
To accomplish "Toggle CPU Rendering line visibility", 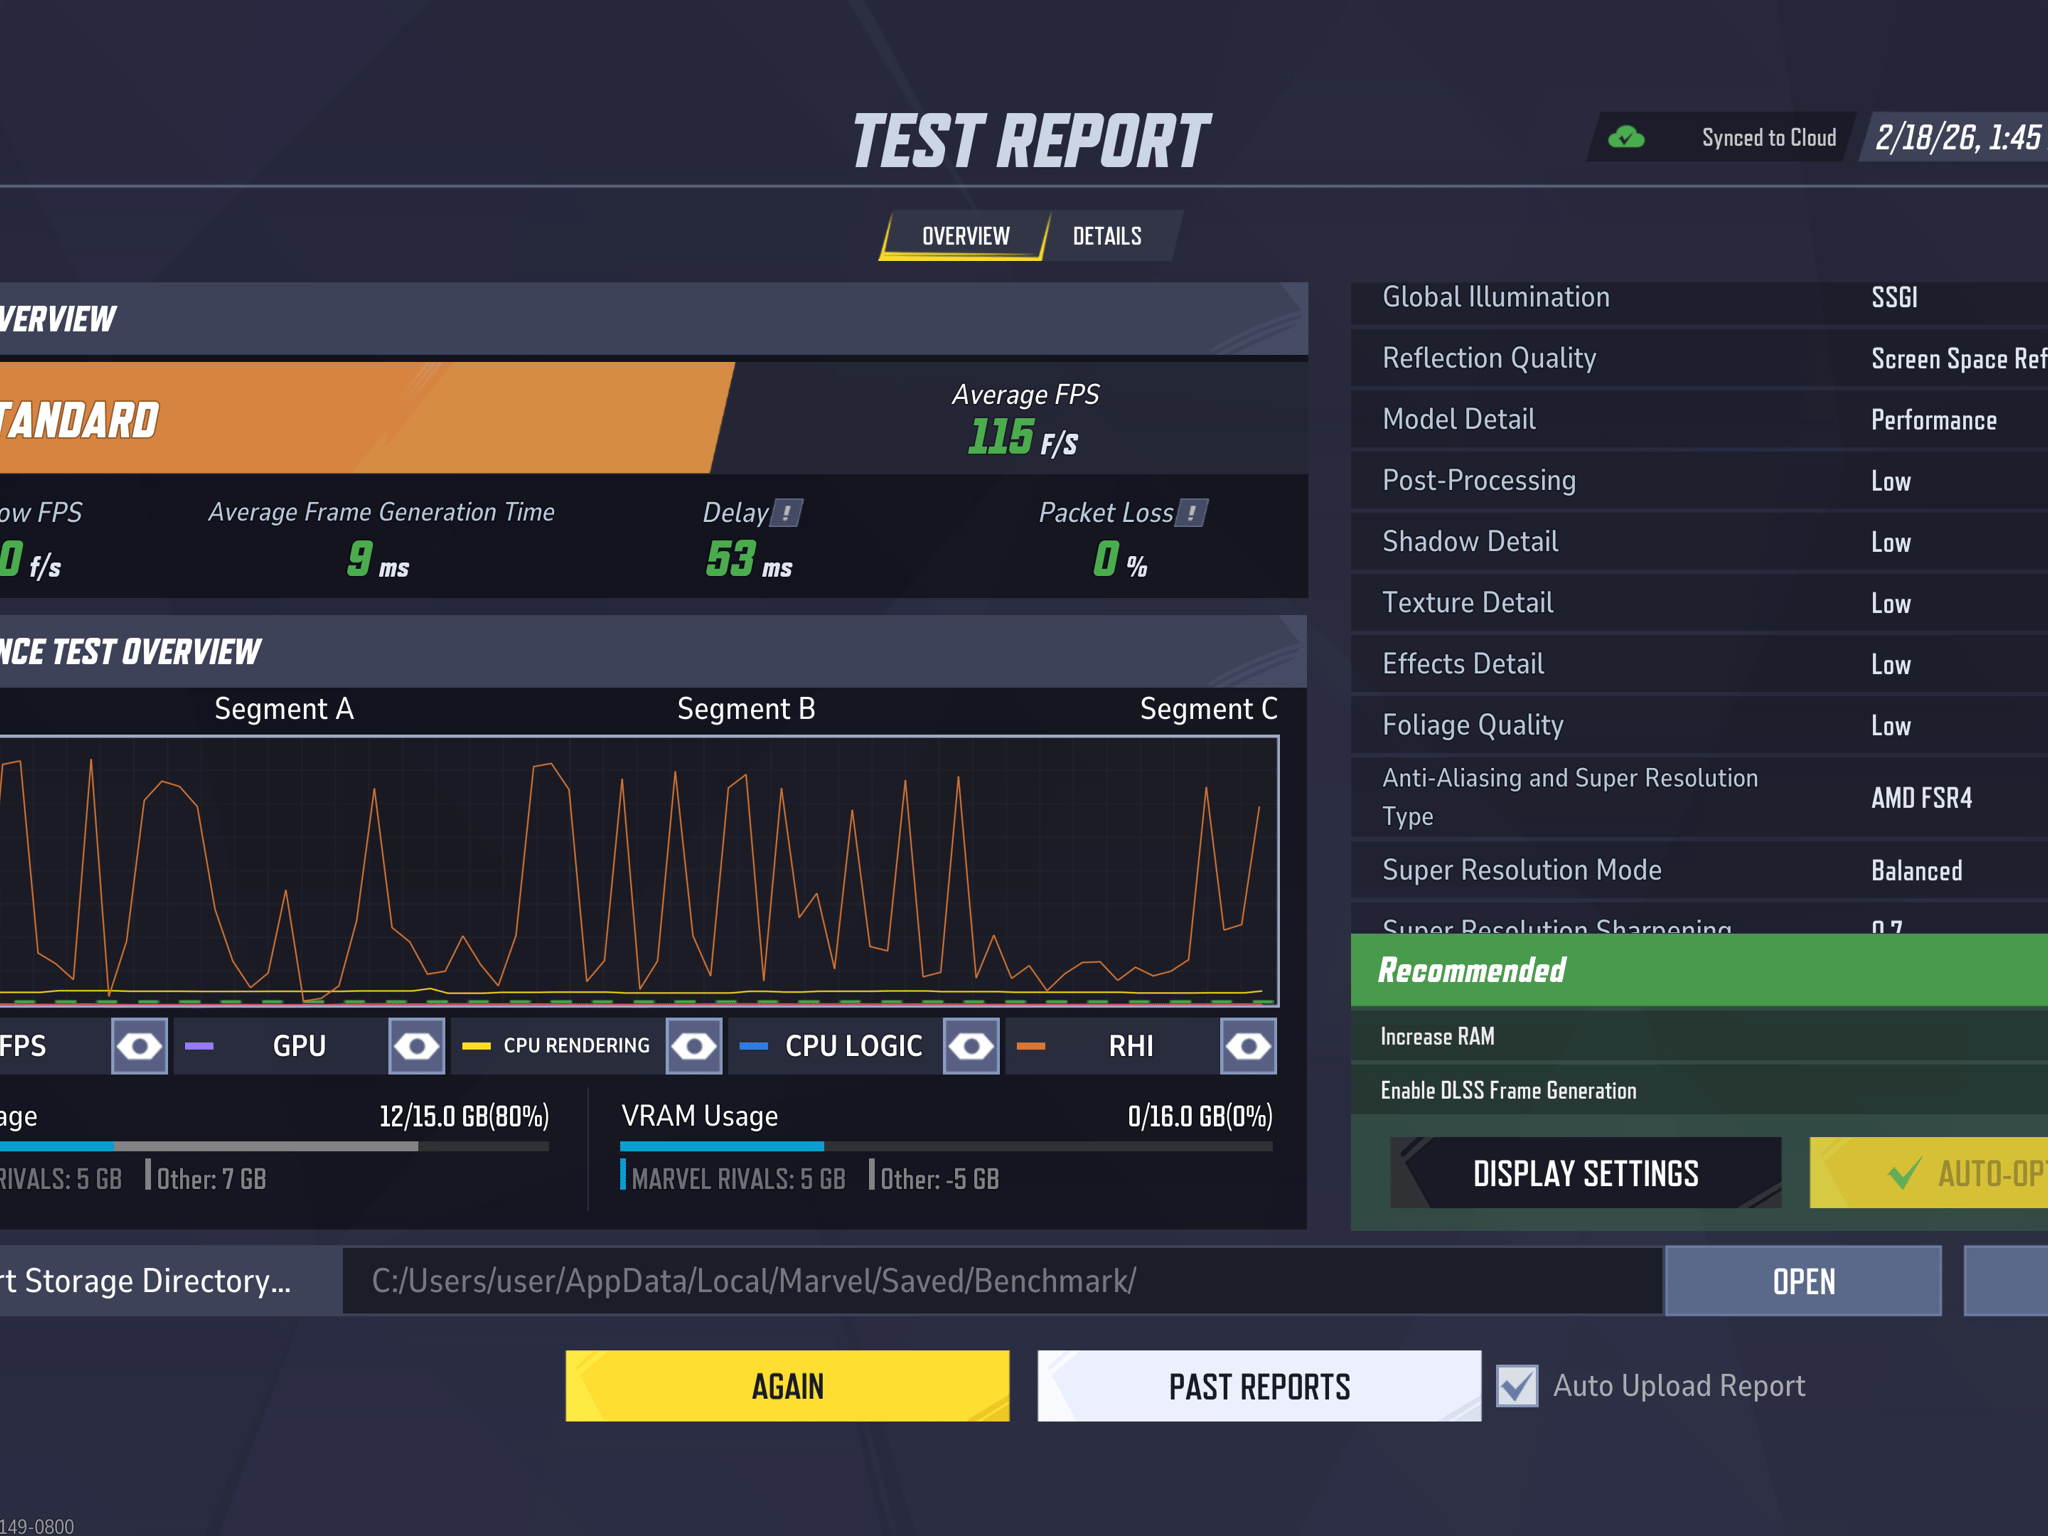I will (x=694, y=1046).
